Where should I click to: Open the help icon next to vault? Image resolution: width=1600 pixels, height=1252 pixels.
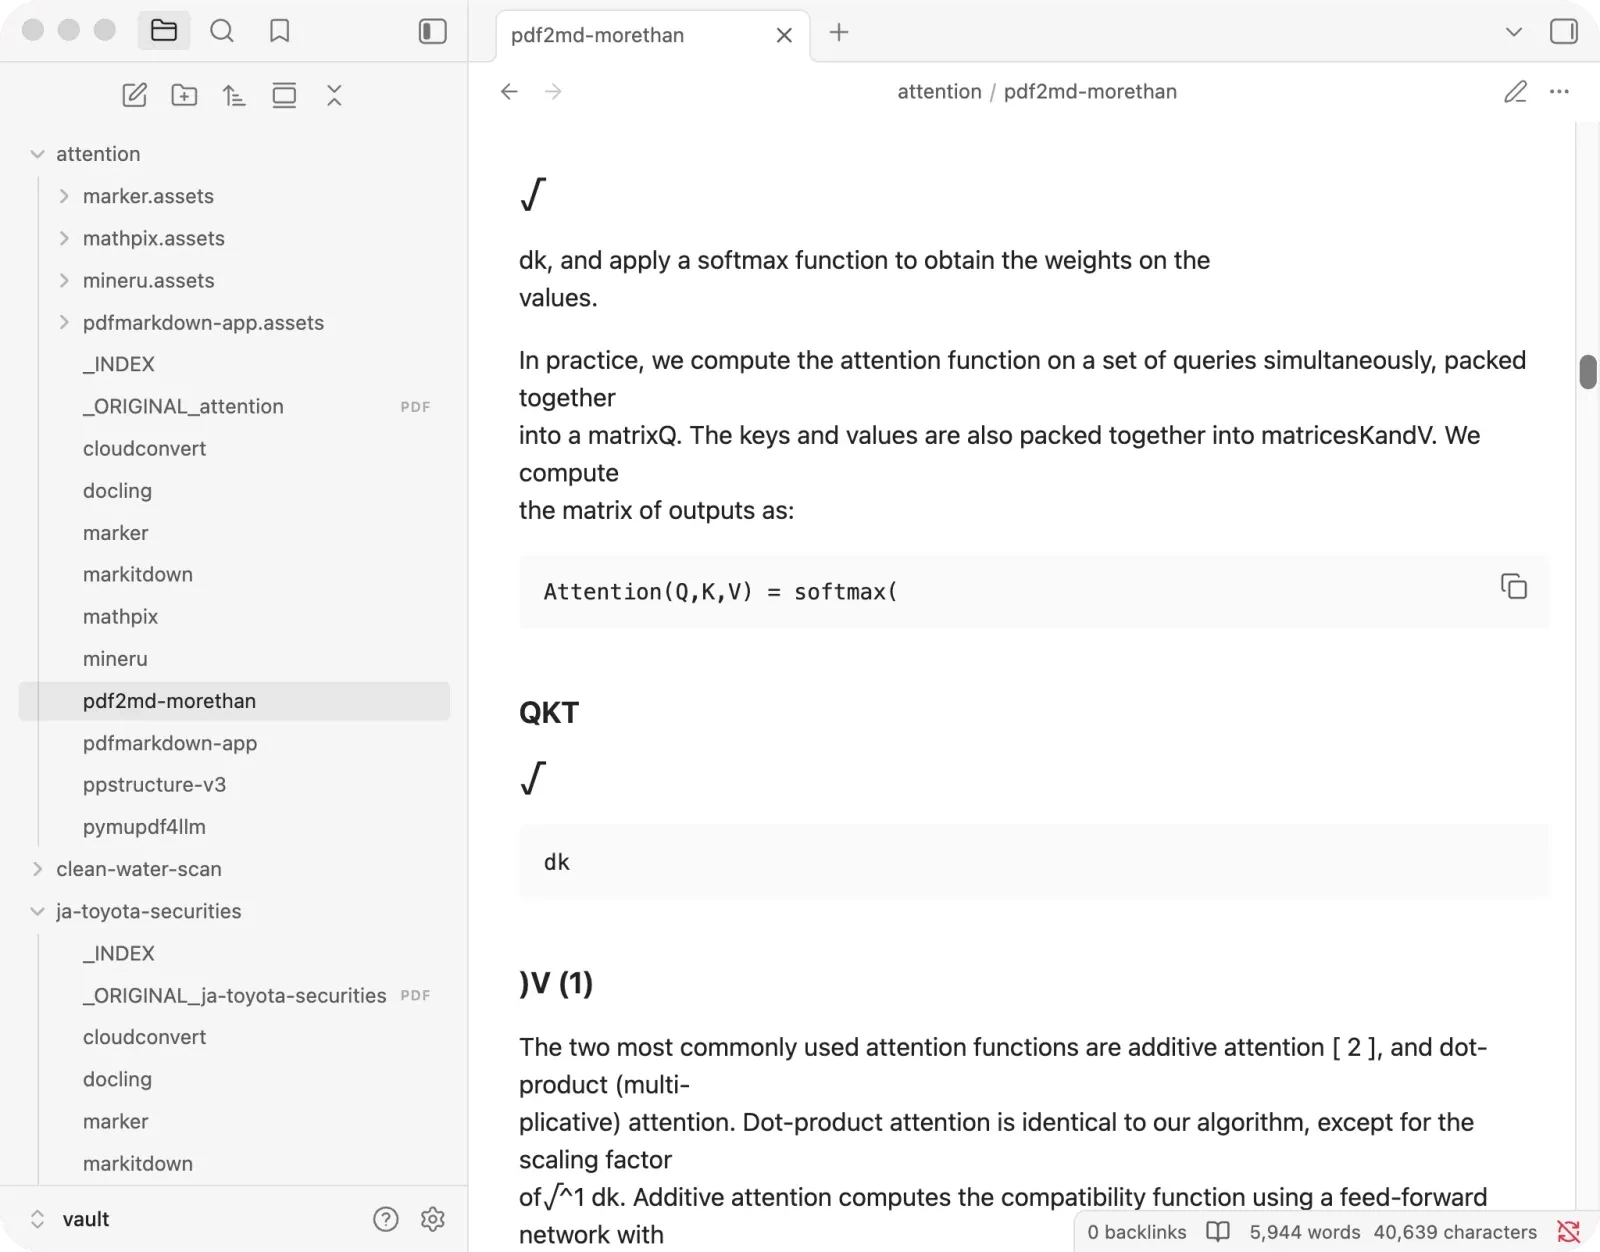[385, 1219]
